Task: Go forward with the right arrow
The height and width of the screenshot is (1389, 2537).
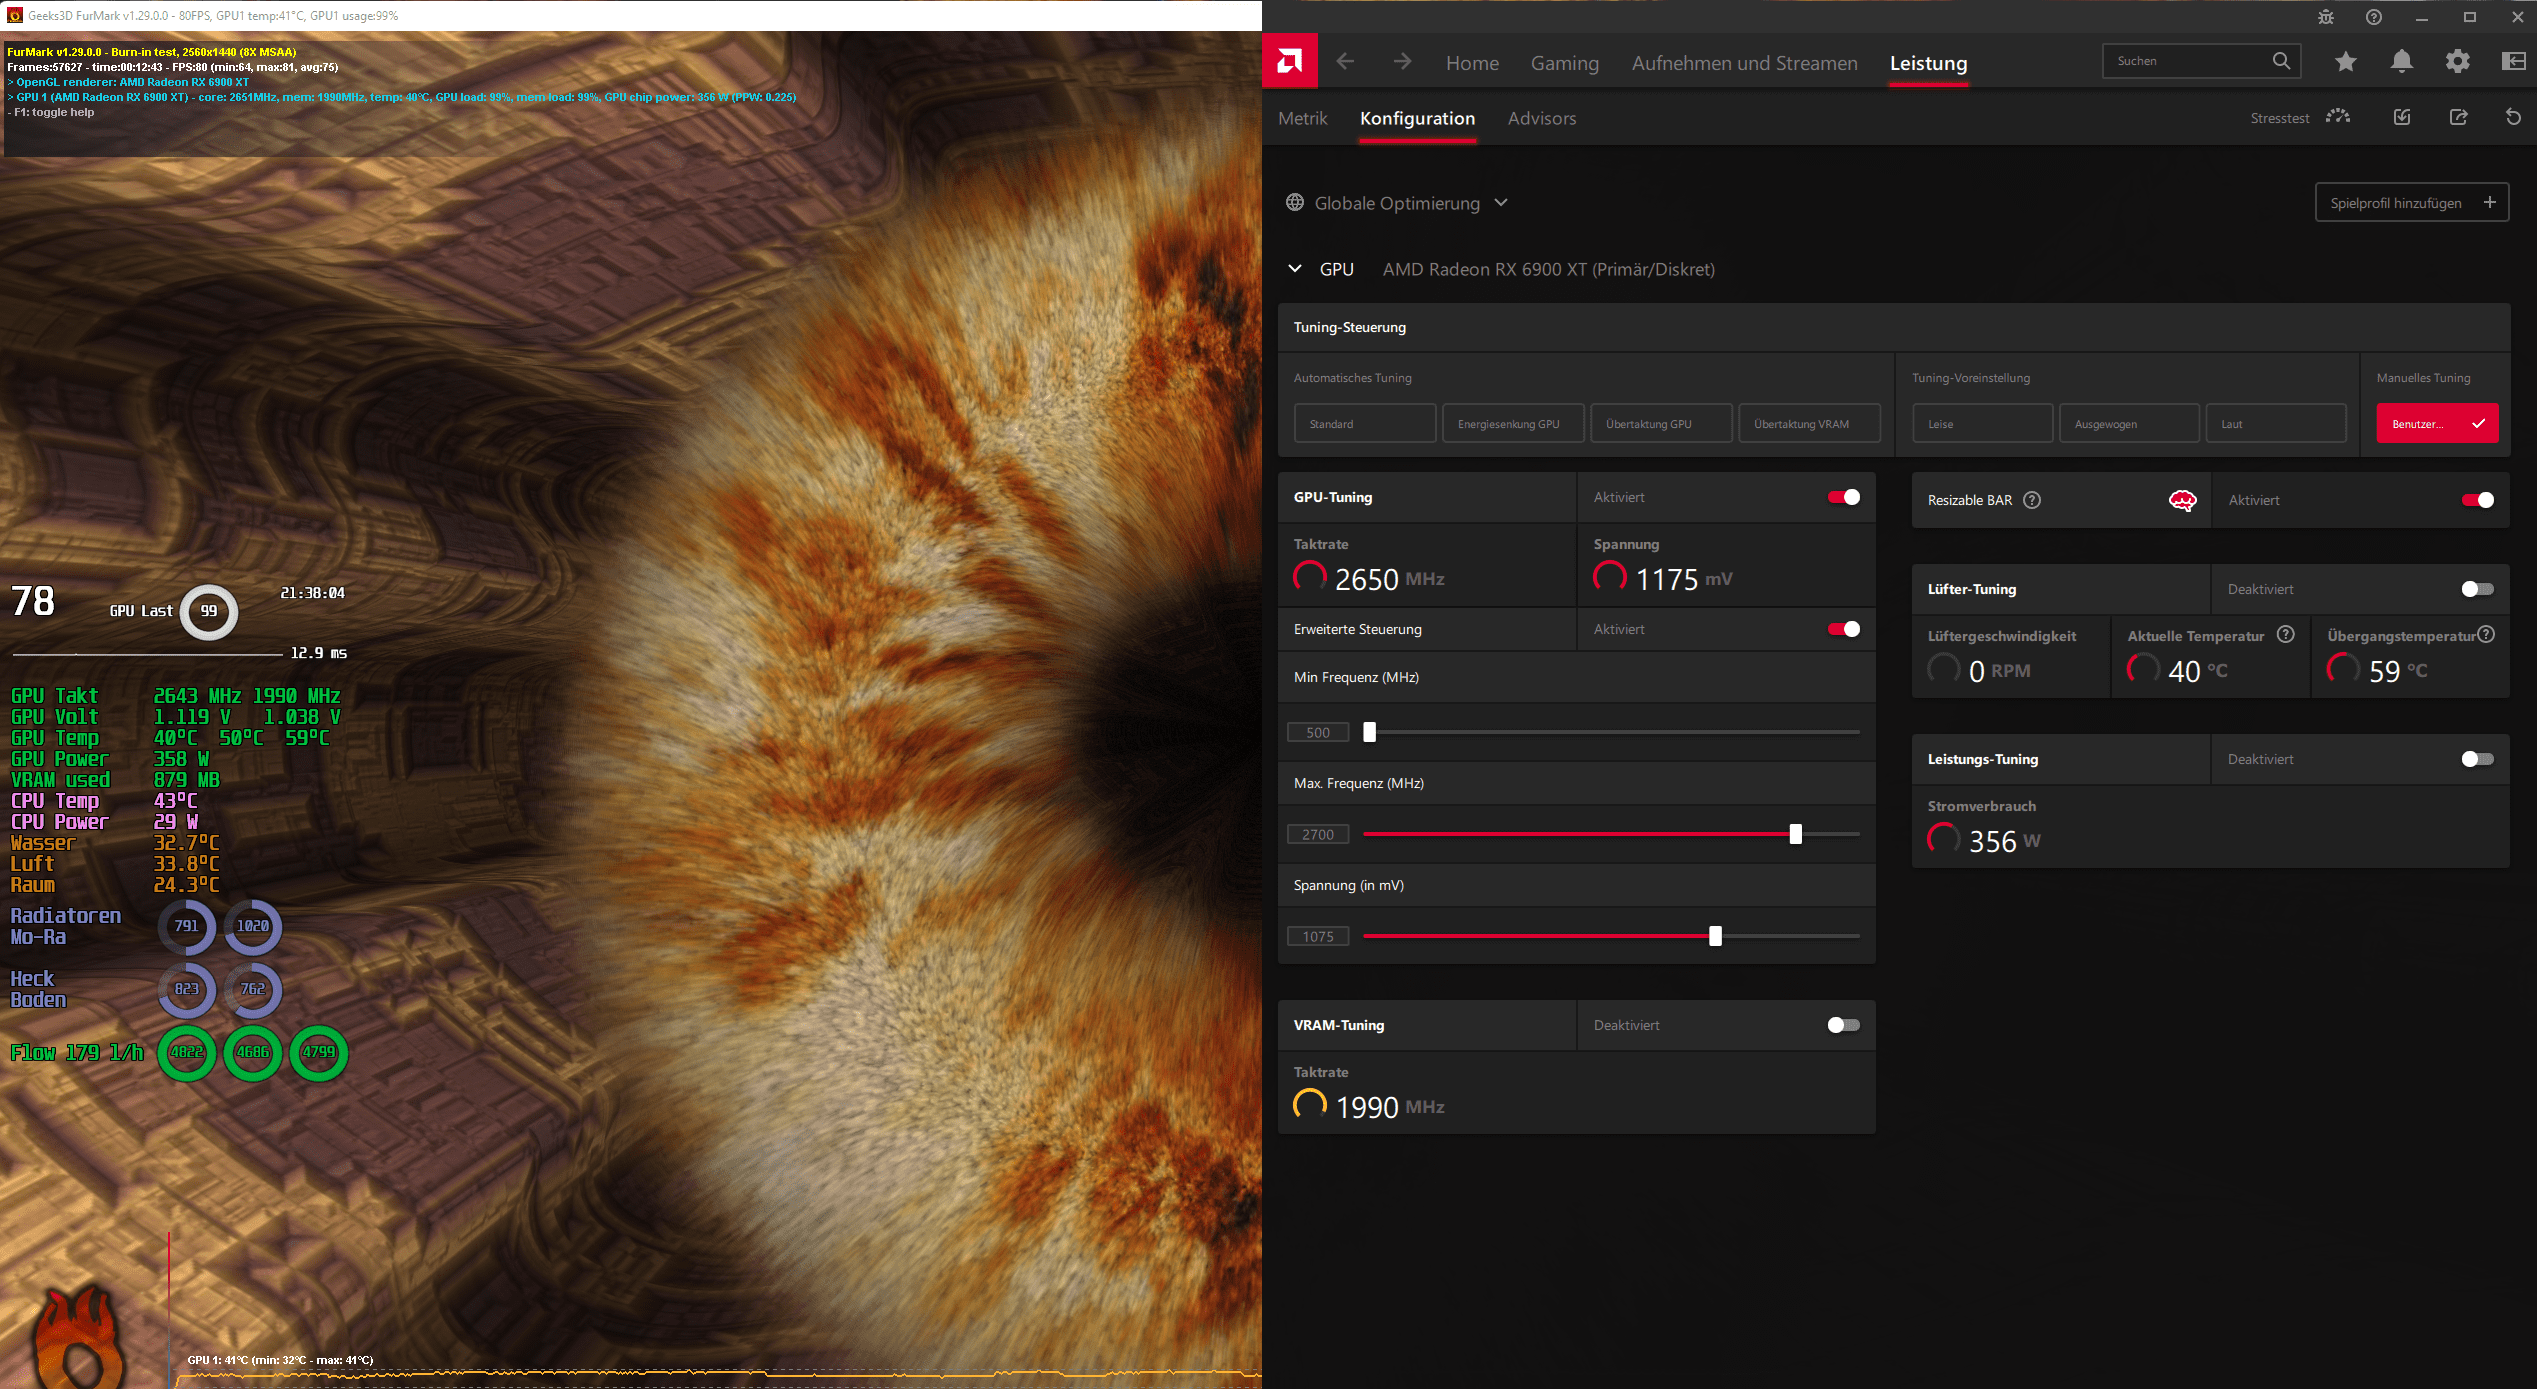Action: pos(1402,62)
